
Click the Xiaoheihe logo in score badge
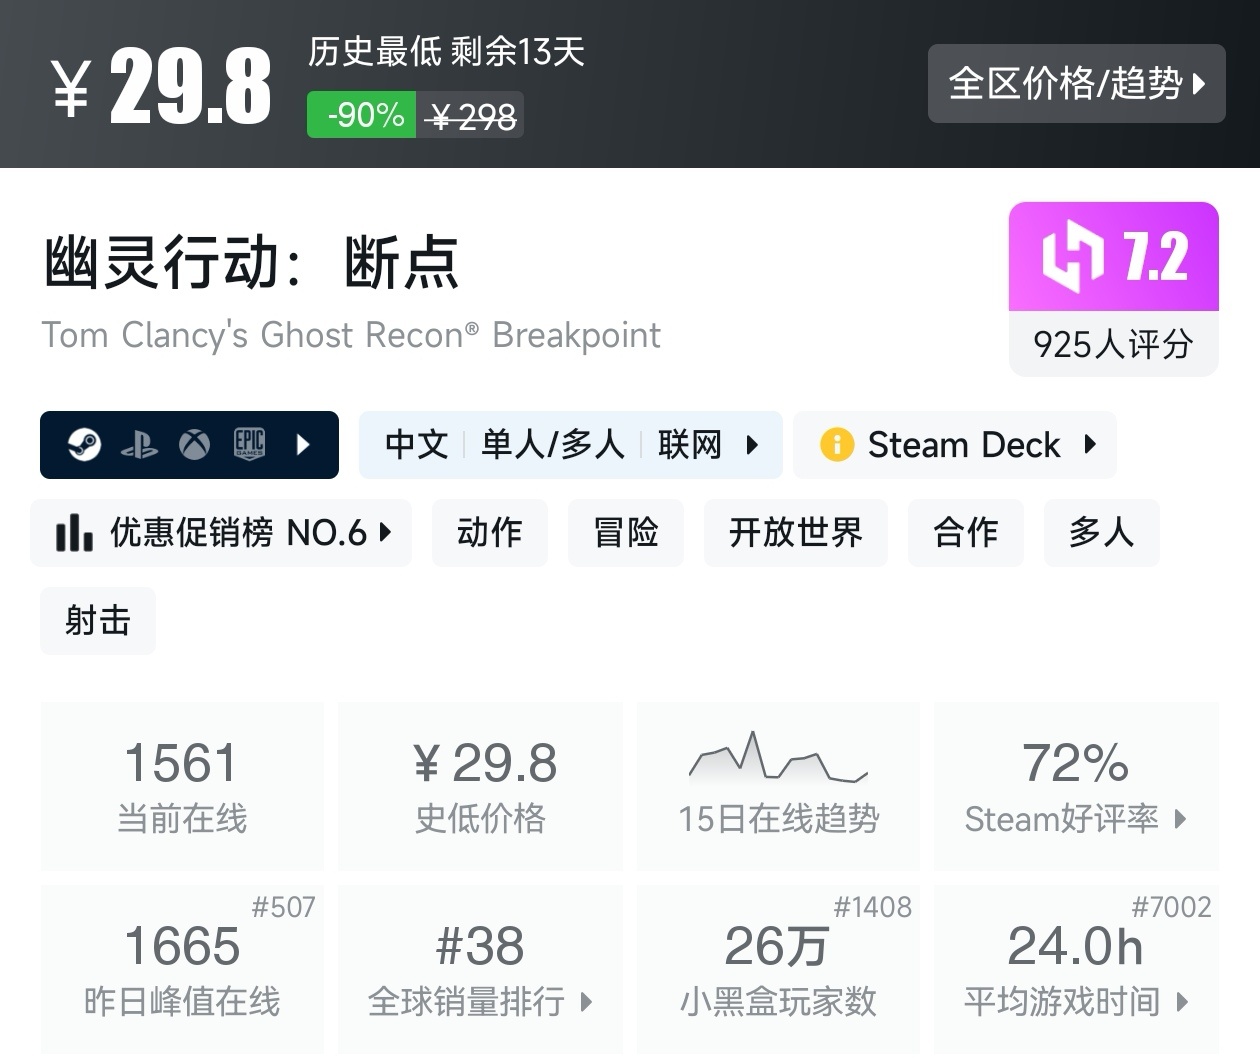click(1071, 258)
